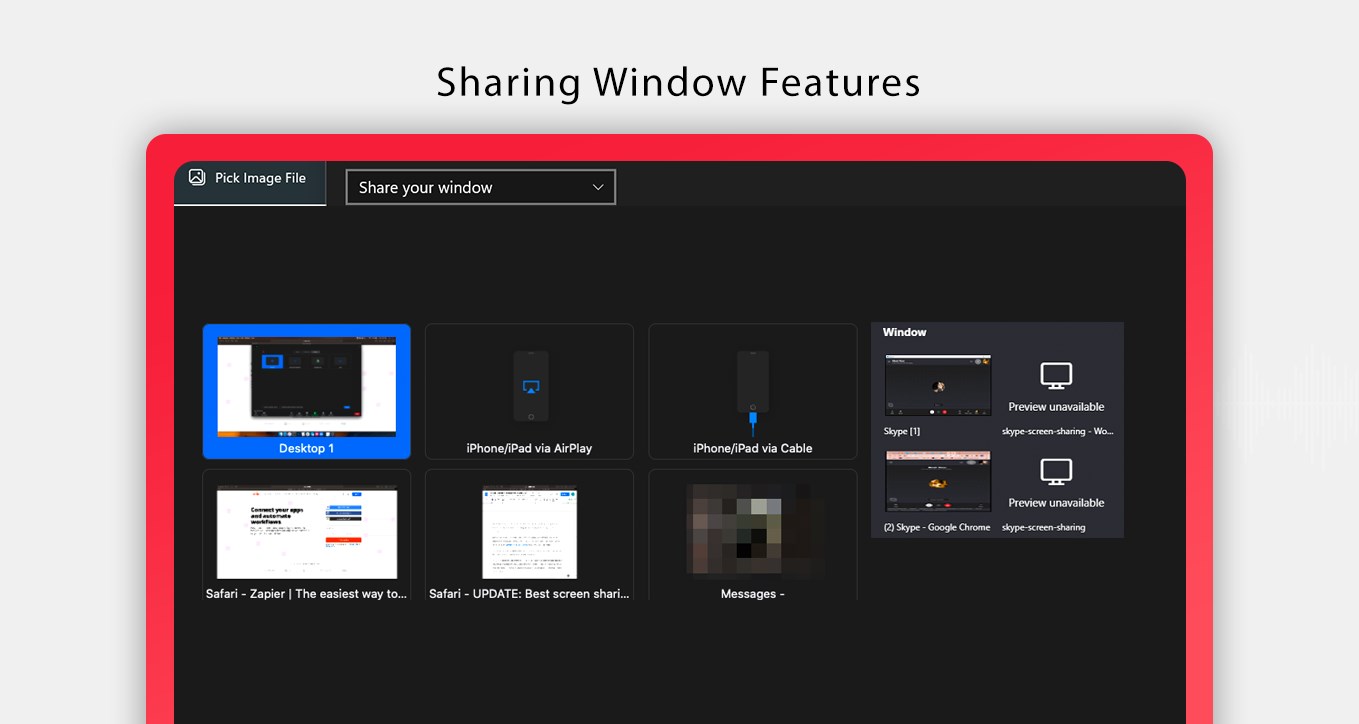The width and height of the screenshot is (1359, 724).
Task: Select the Safari - Zapier window thumbnail
Action: [x=307, y=536]
